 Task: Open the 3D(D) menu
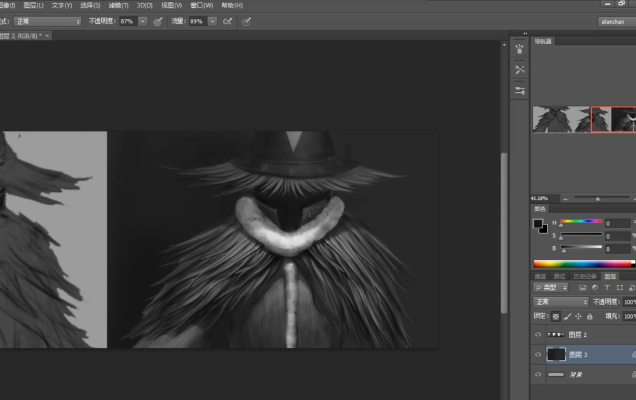click(144, 5)
